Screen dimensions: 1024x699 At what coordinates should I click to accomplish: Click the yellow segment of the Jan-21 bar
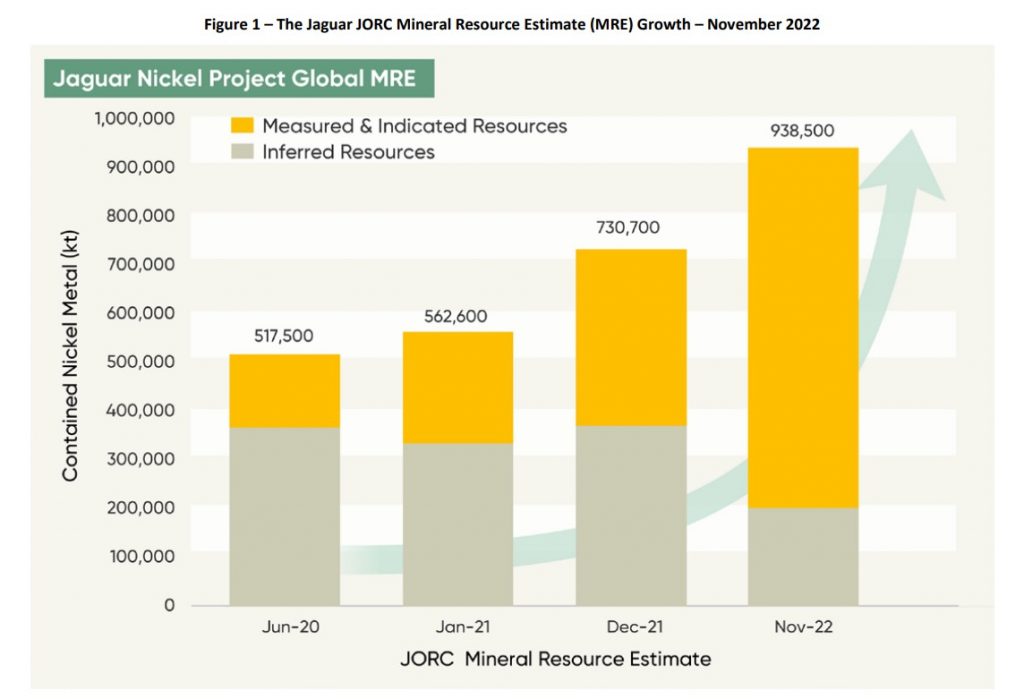coord(458,388)
